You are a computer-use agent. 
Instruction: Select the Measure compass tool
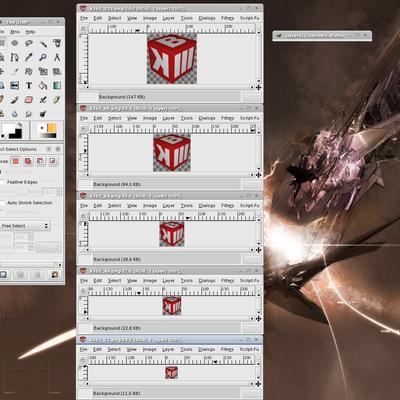click(x=57, y=57)
